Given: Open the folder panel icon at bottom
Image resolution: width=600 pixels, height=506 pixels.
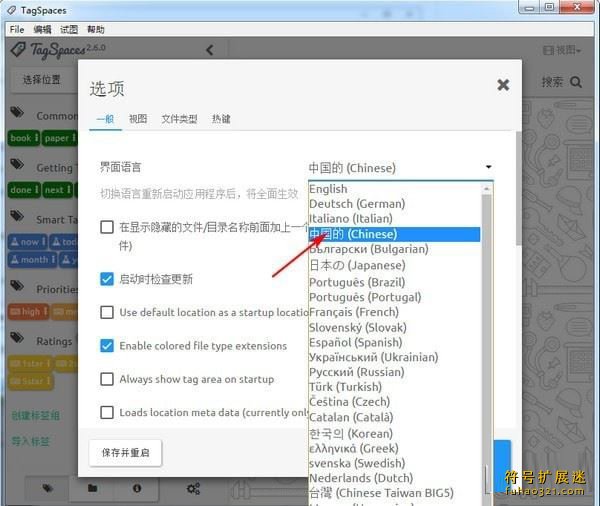Looking at the screenshot, I should [92, 488].
